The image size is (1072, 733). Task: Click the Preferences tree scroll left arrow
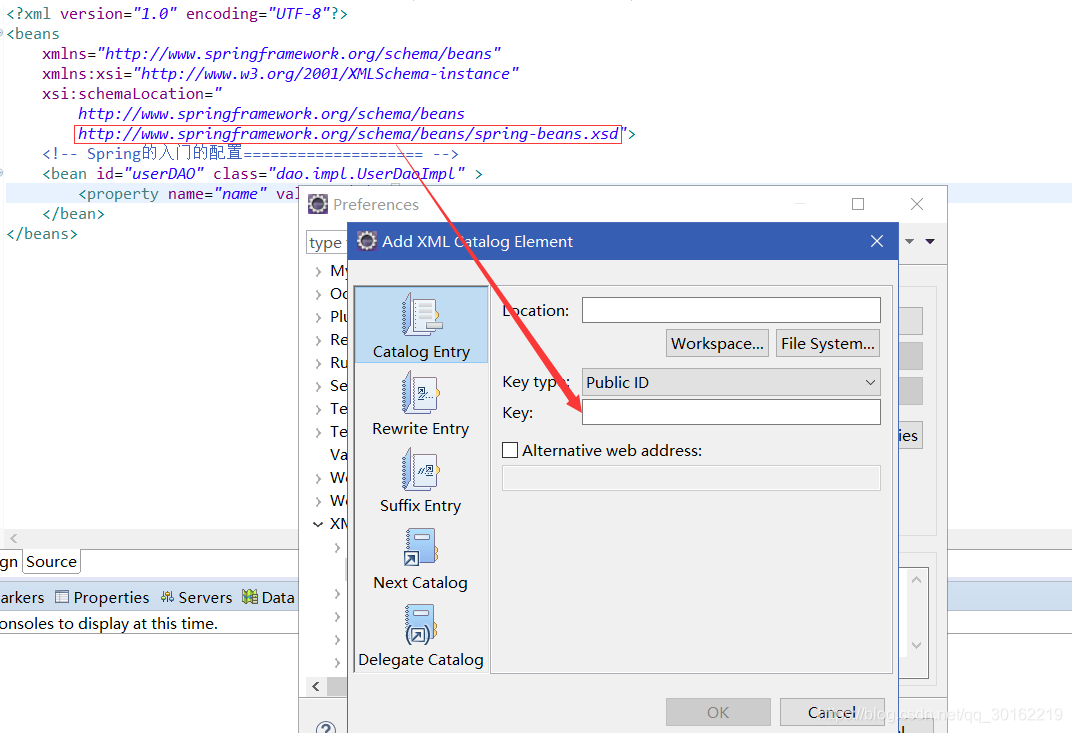[316, 686]
